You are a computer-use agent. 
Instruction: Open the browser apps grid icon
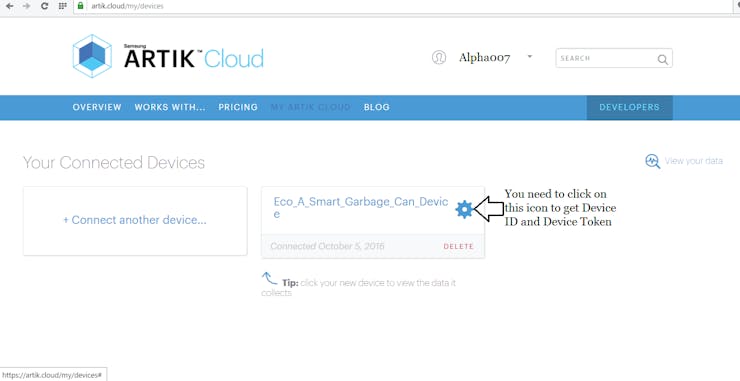point(63,6)
